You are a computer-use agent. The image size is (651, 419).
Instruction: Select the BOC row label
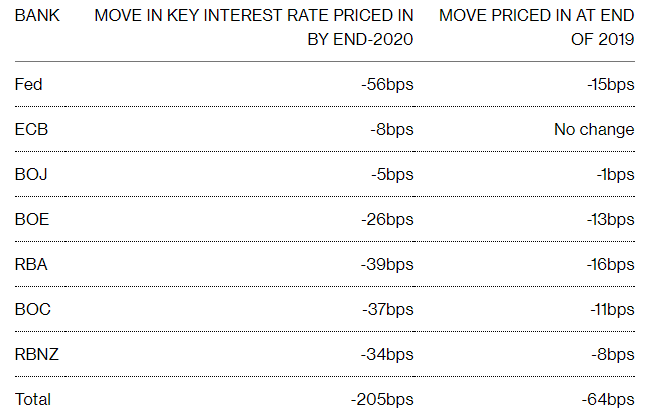coord(32,309)
